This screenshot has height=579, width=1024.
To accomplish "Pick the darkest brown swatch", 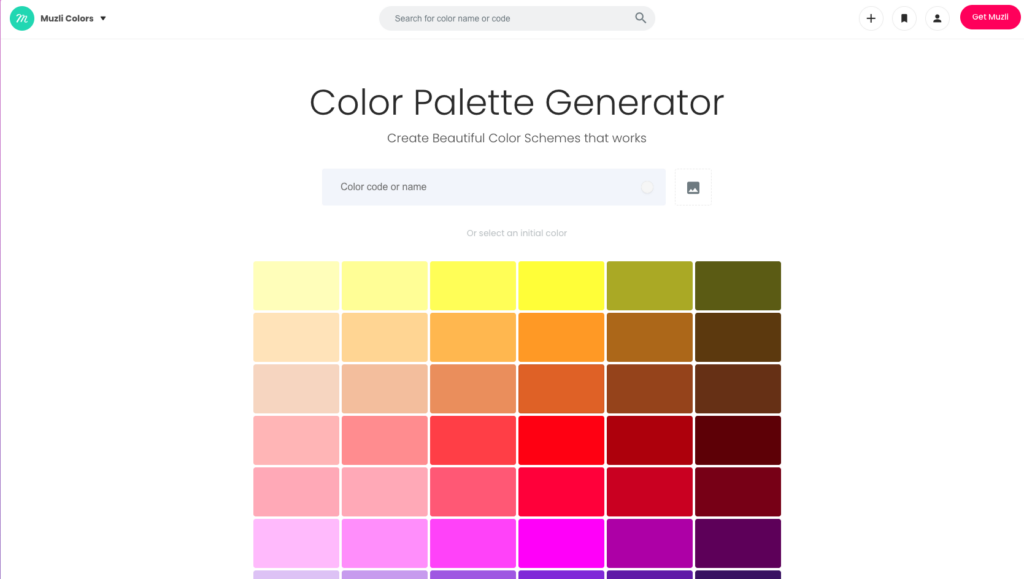I will (738, 337).
